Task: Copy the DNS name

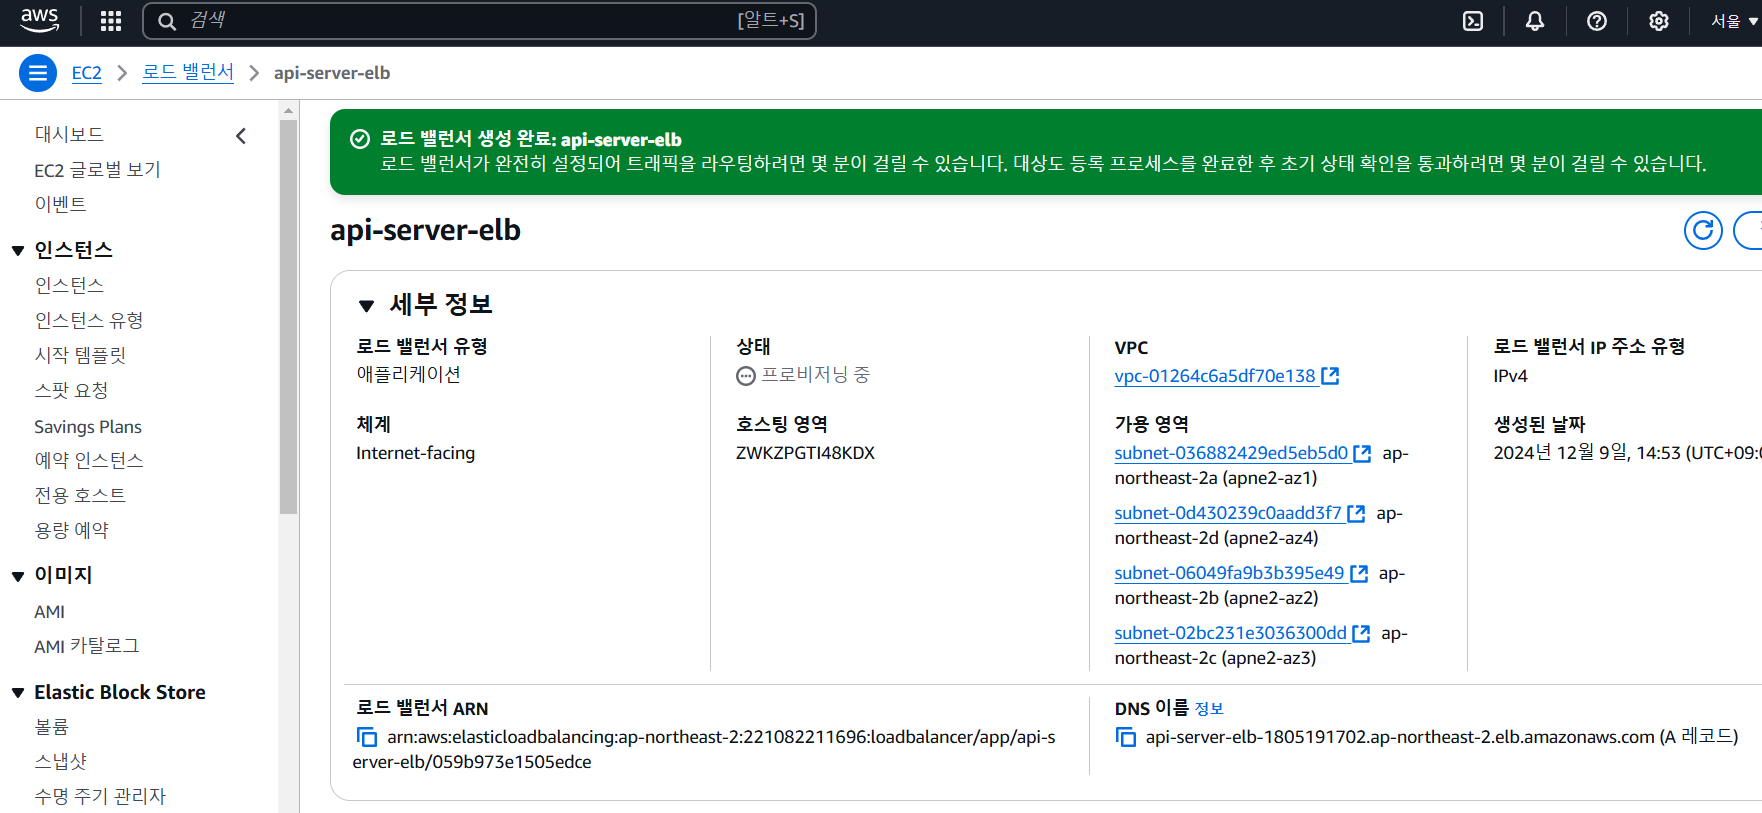Action: tap(1126, 737)
